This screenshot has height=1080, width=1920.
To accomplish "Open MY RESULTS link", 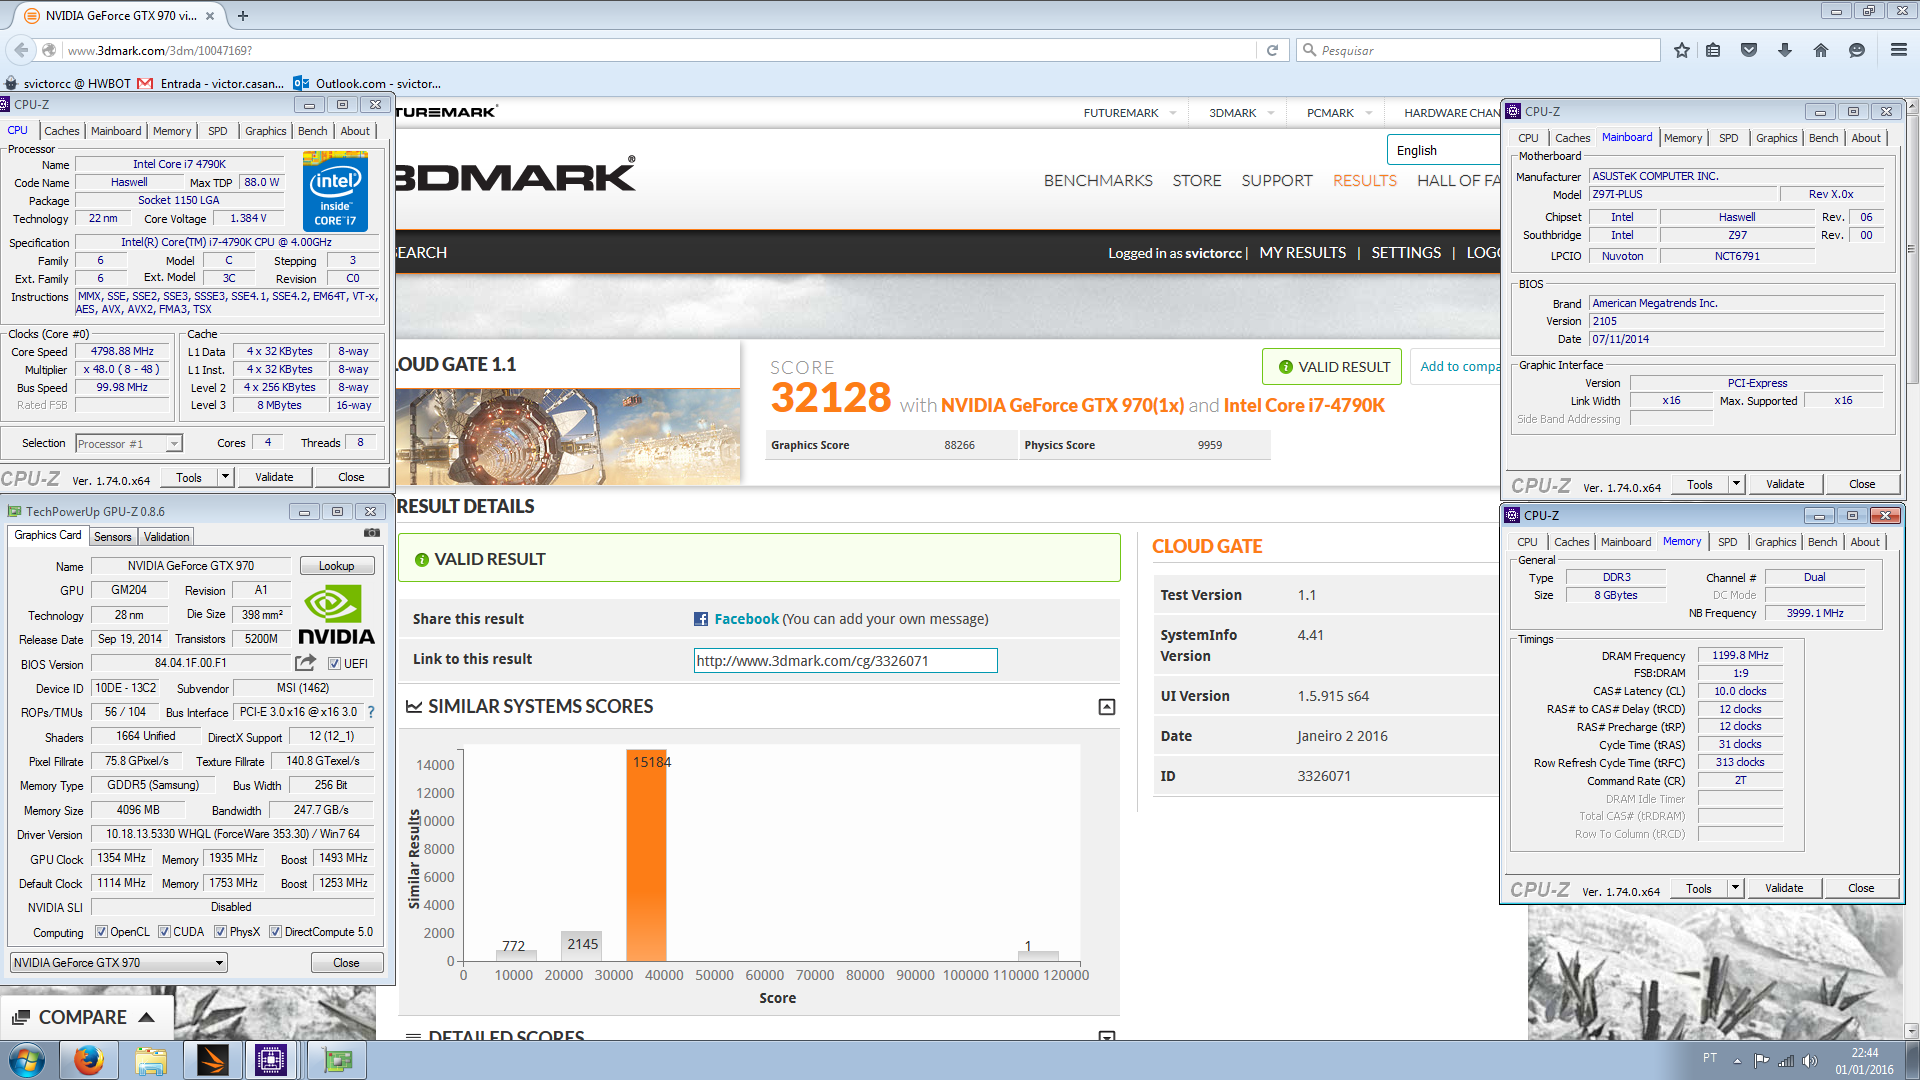I will (1302, 253).
